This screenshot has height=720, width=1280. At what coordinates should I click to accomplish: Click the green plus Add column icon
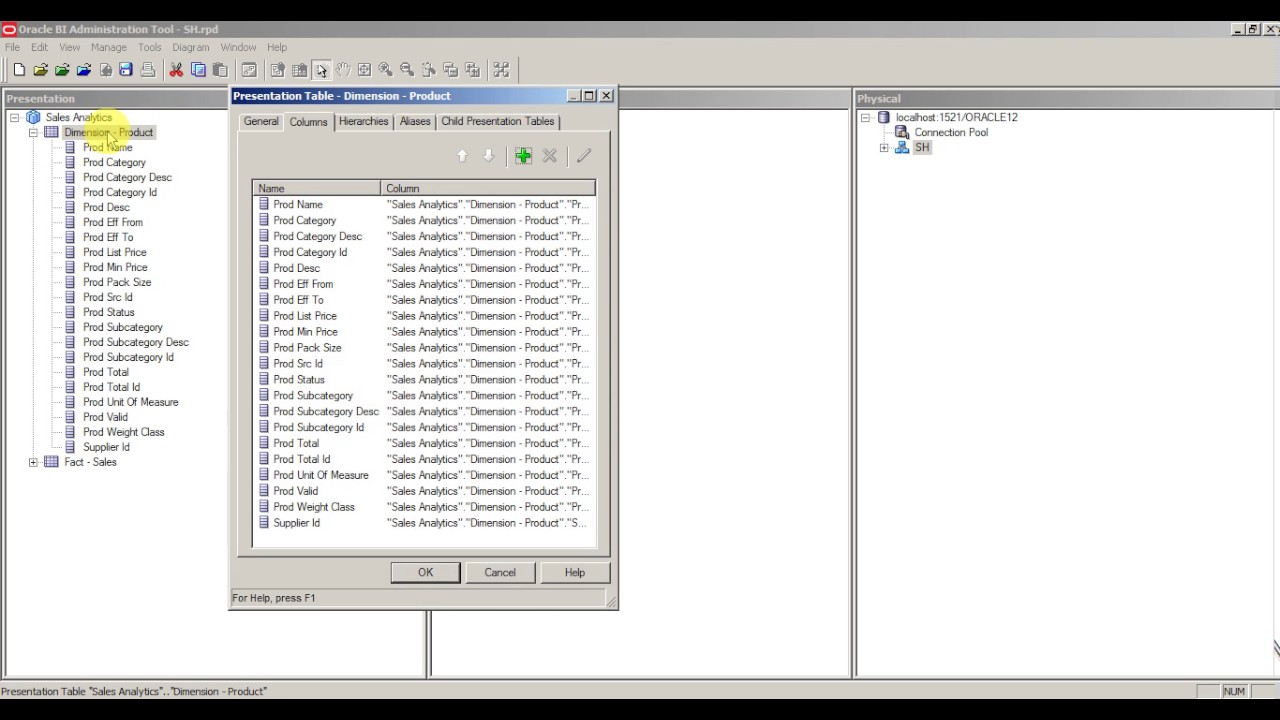[523, 156]
